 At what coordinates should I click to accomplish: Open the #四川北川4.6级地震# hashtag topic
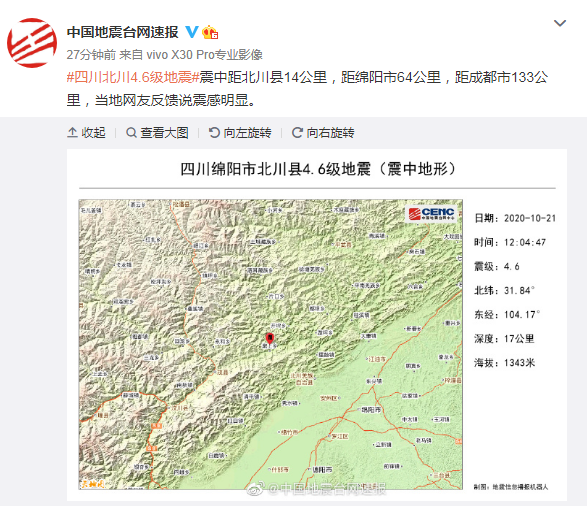tap(133, 77)
